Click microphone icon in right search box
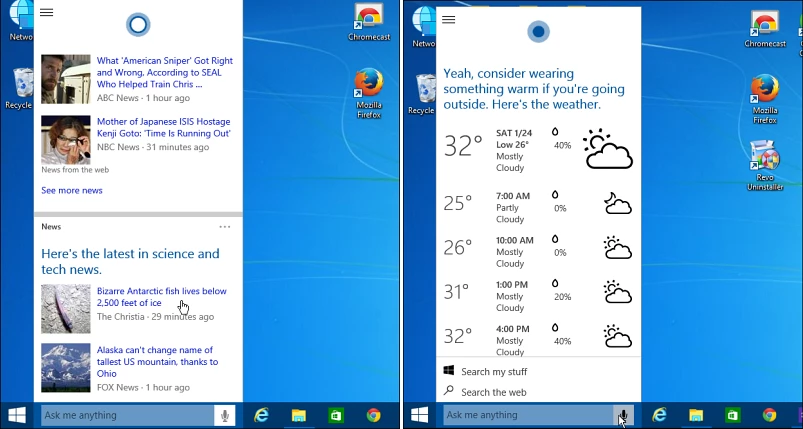The width and height of the screenshot is (803, 429). (x=624, y=415)
